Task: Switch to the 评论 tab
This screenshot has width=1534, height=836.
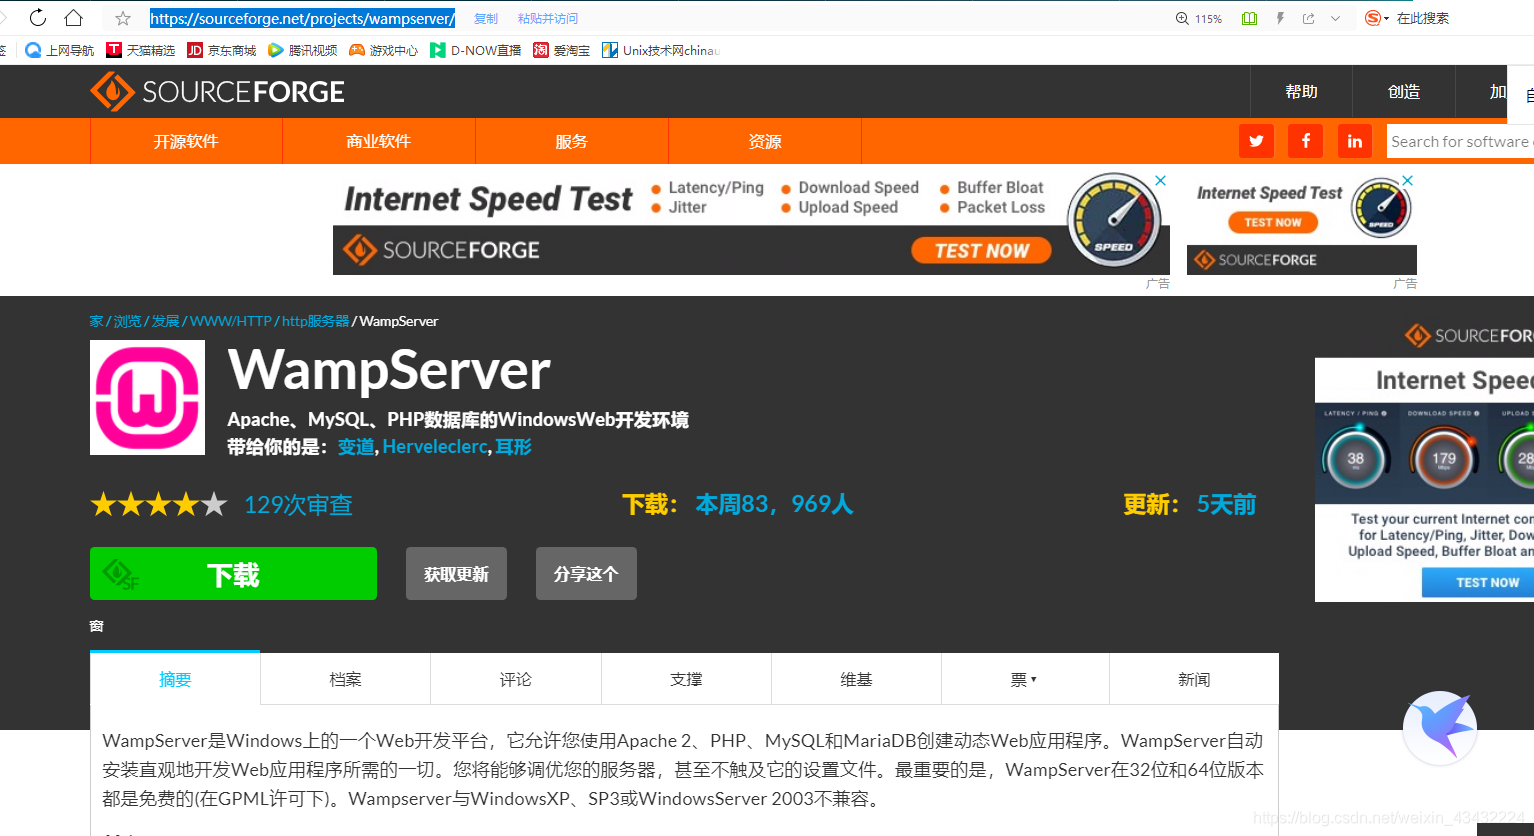Action: click(516, 679)
